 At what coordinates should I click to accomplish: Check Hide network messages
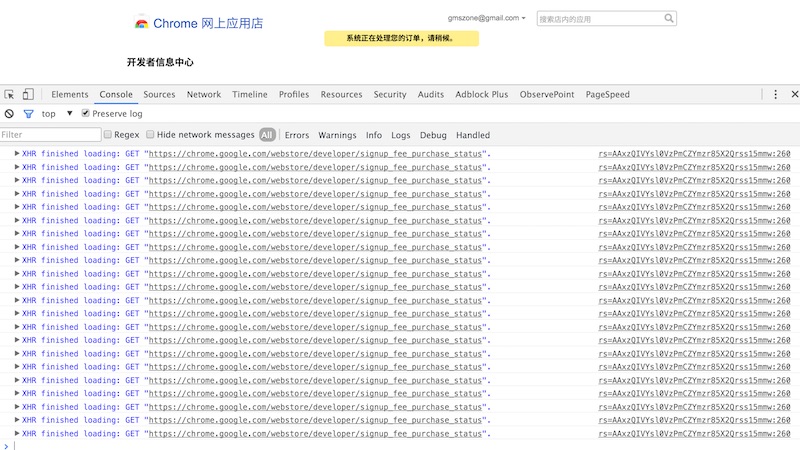coord(151,135)
